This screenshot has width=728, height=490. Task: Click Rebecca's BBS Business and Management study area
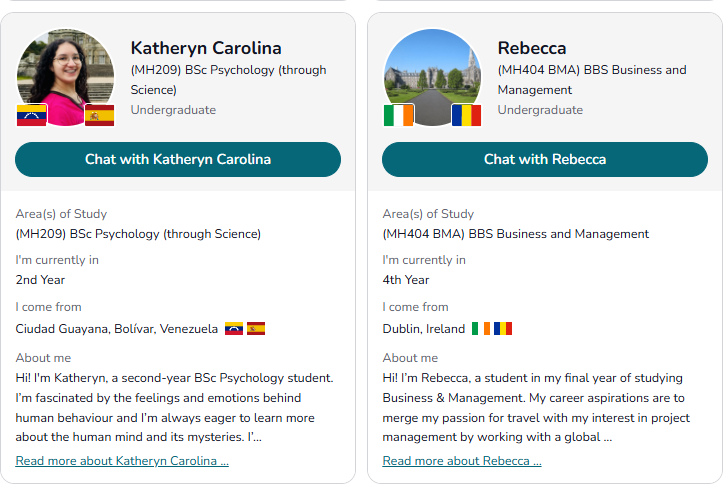(x=515, y=234)
